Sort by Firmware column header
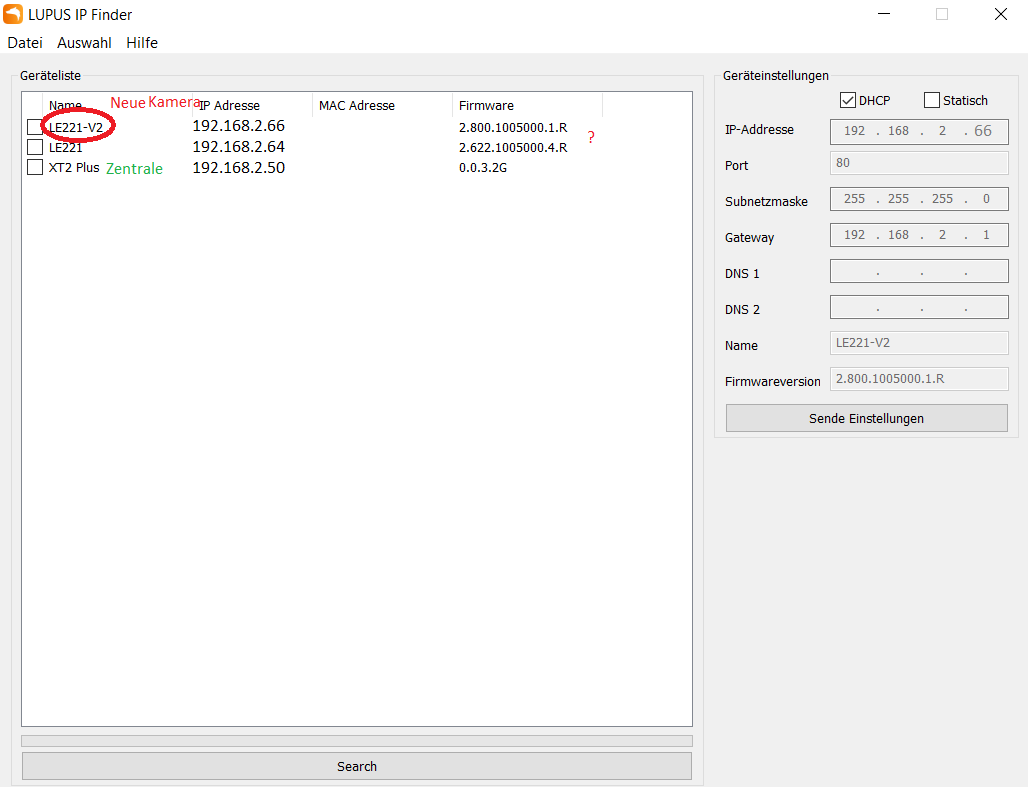 click(x=527, y=106)
